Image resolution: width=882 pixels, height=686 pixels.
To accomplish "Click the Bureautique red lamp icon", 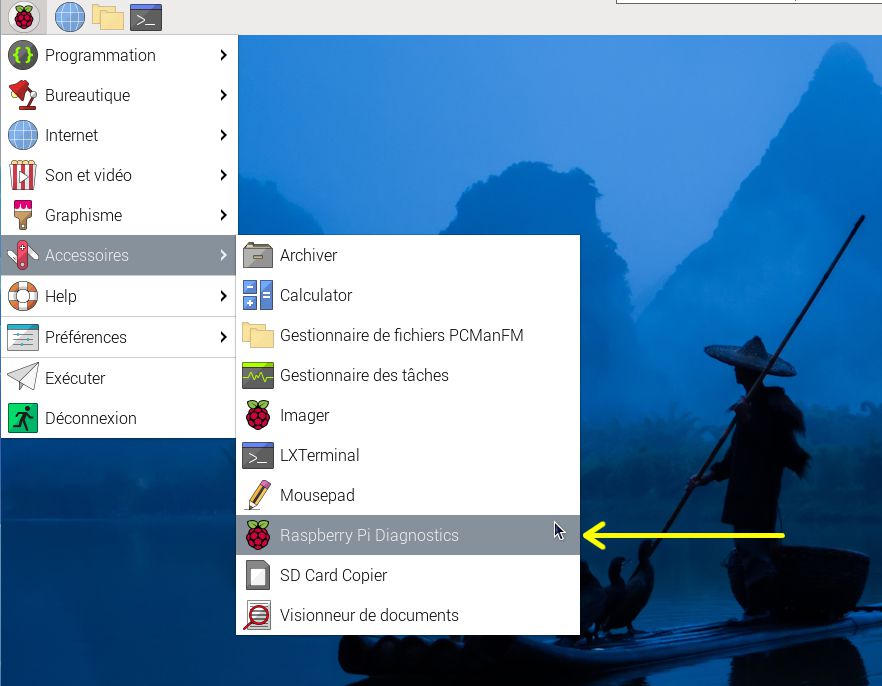I will tap(22, 95).
